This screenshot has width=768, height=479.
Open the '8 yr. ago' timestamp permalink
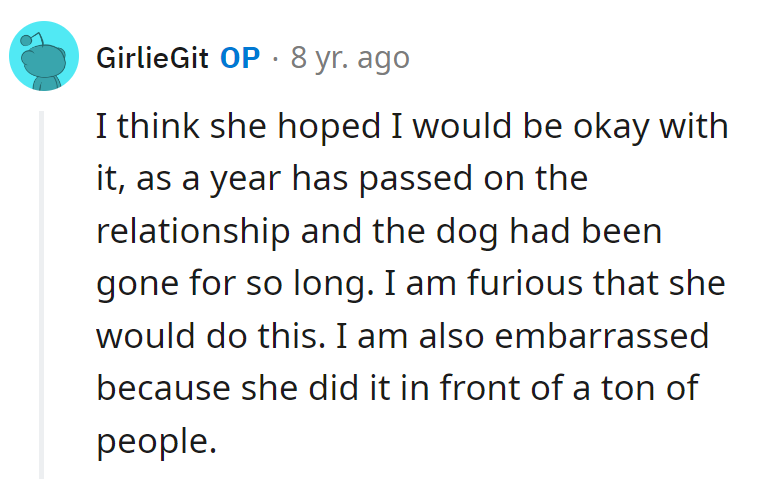coord(350,58)
